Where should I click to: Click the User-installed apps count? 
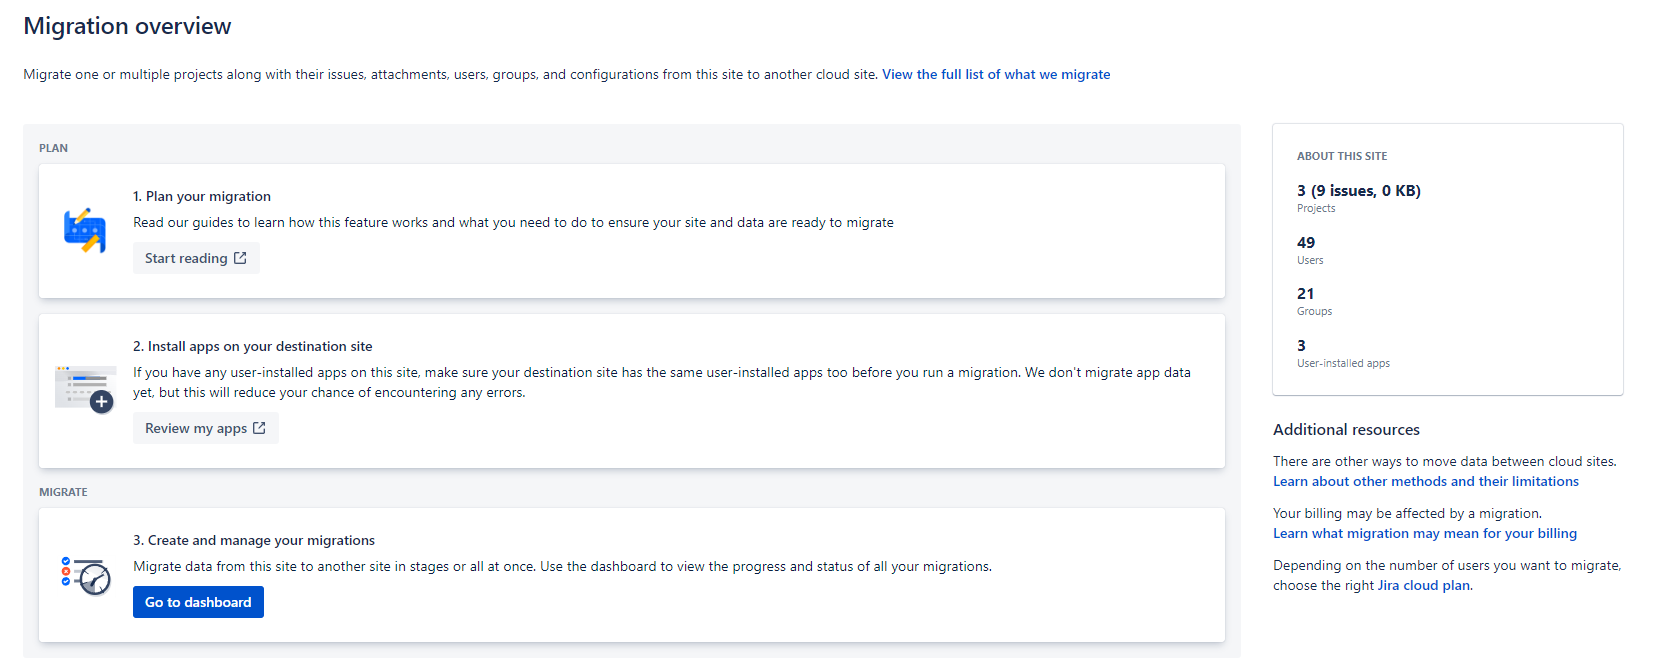tap(1302, 346)
